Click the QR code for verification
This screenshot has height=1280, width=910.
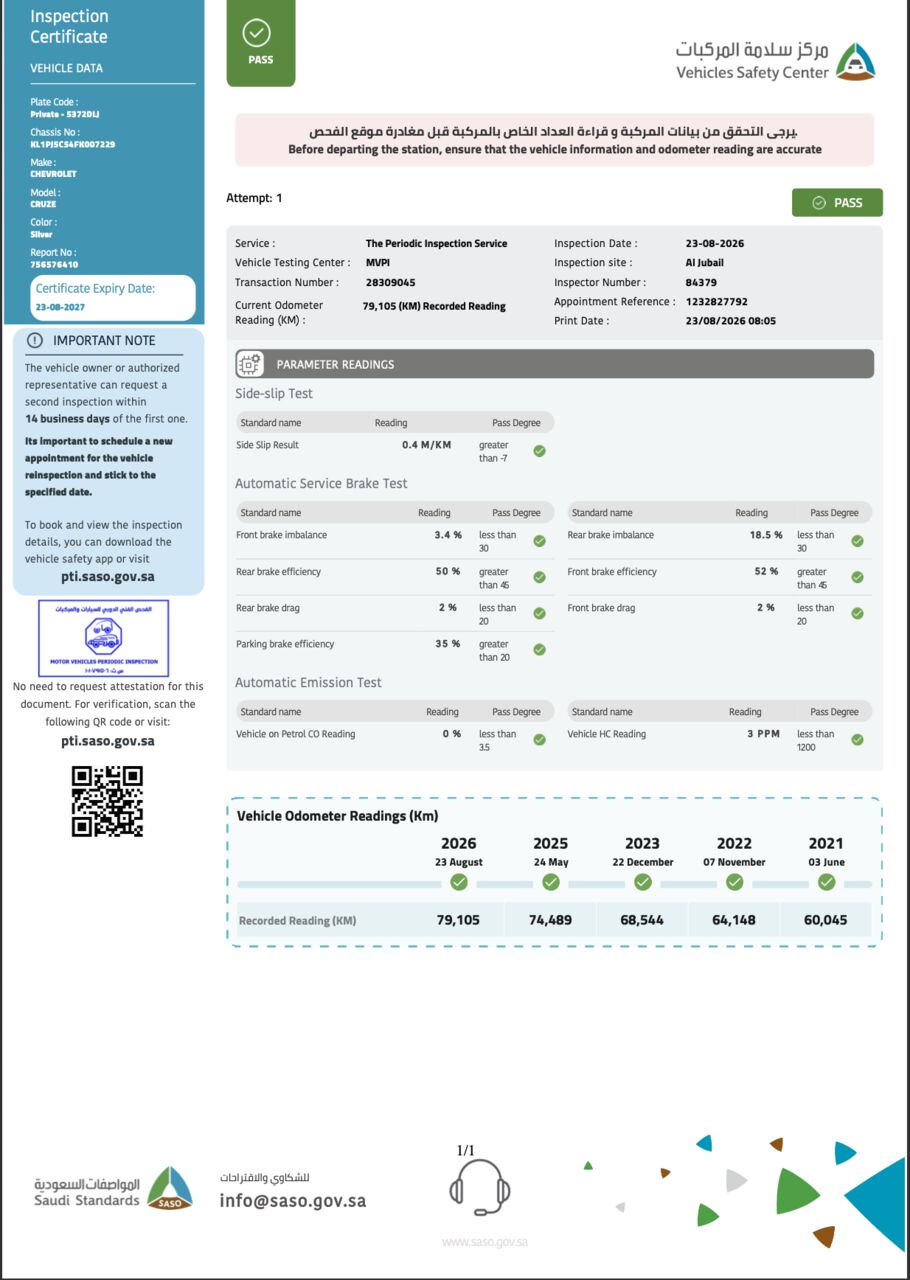point(107,801)
